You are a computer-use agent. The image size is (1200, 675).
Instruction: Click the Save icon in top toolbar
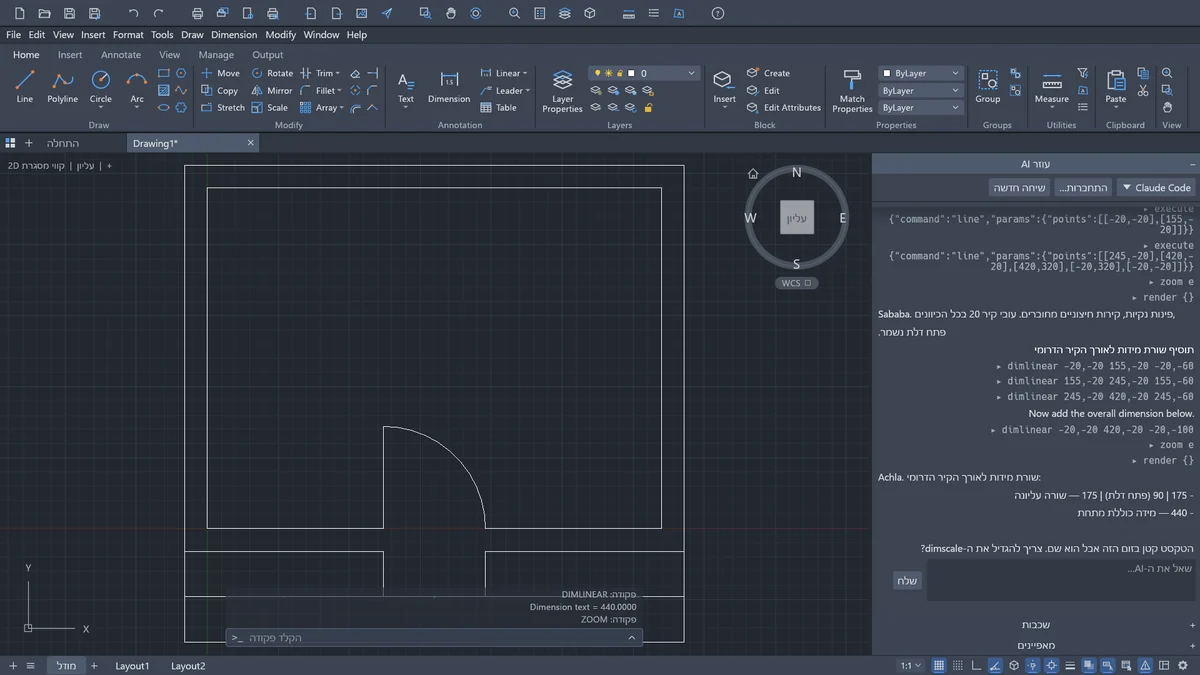(69, 14)
